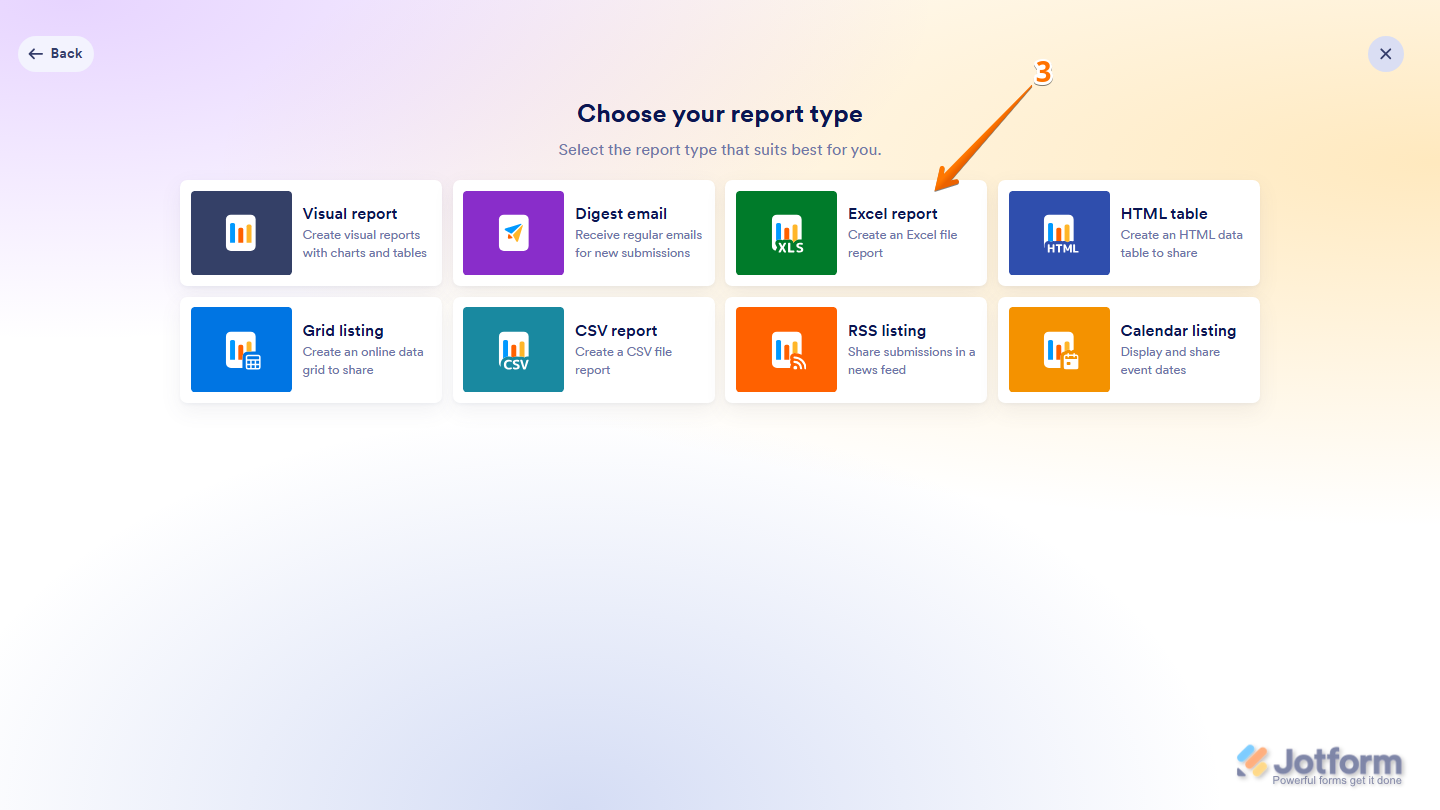Click the orange RSS listing icon
The height and width of the screenshot is (810, 1440).
(x=786, y=350)
